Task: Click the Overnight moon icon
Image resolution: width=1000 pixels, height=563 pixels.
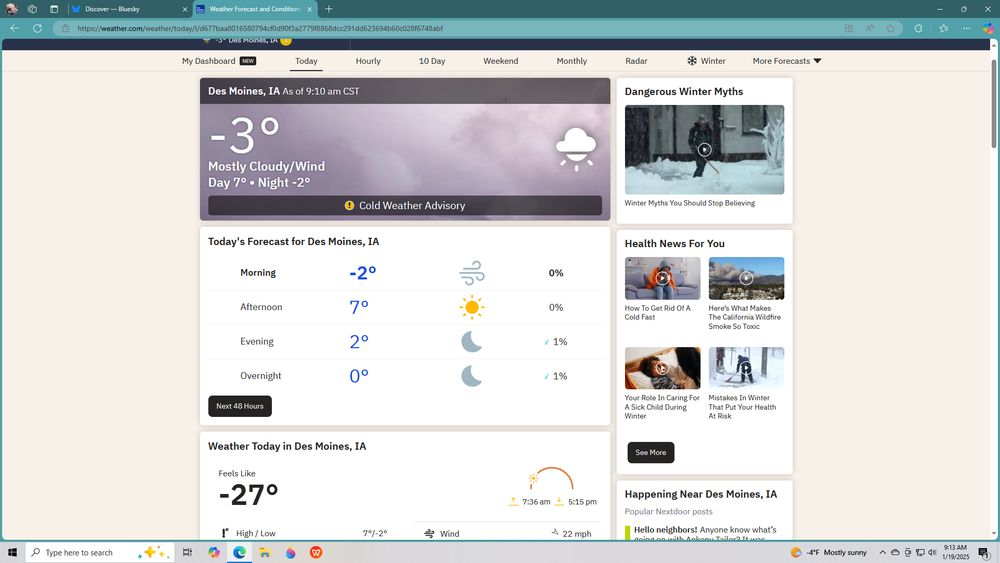Action: [x=471, y=376]
